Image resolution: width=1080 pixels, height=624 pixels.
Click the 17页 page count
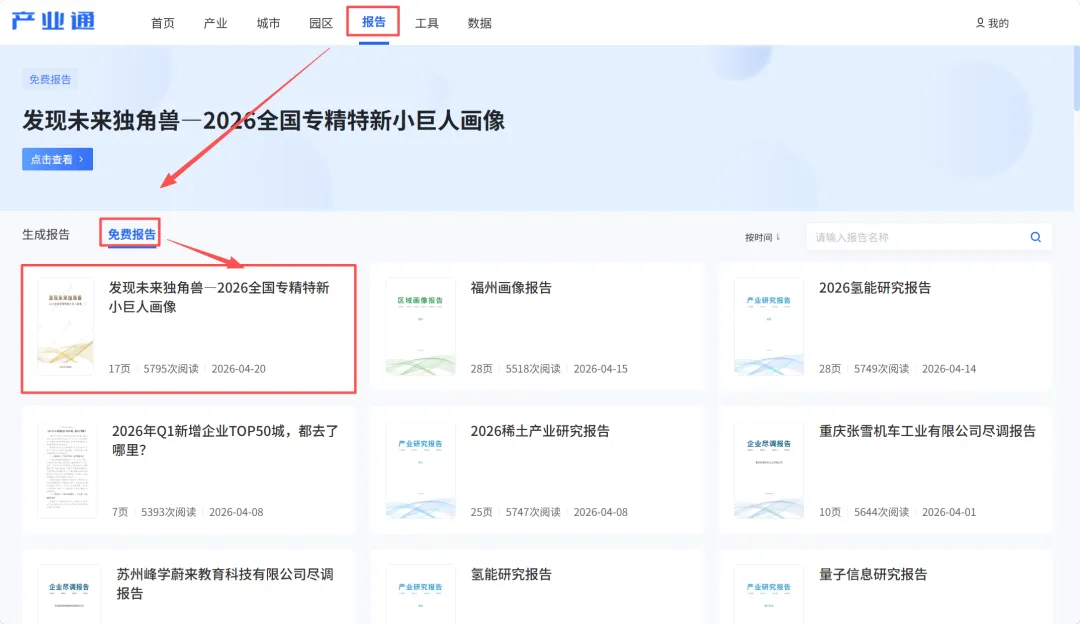119,368
